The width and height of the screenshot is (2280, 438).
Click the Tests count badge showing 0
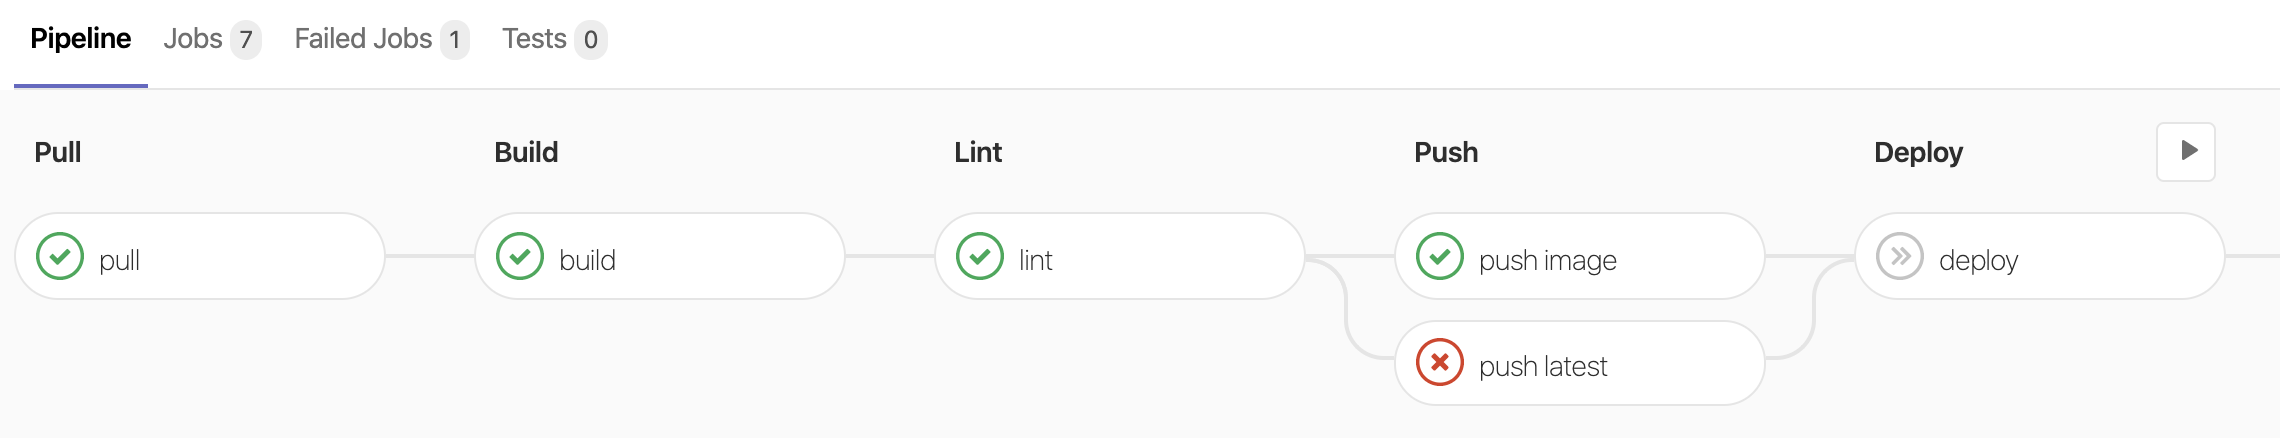591,40
